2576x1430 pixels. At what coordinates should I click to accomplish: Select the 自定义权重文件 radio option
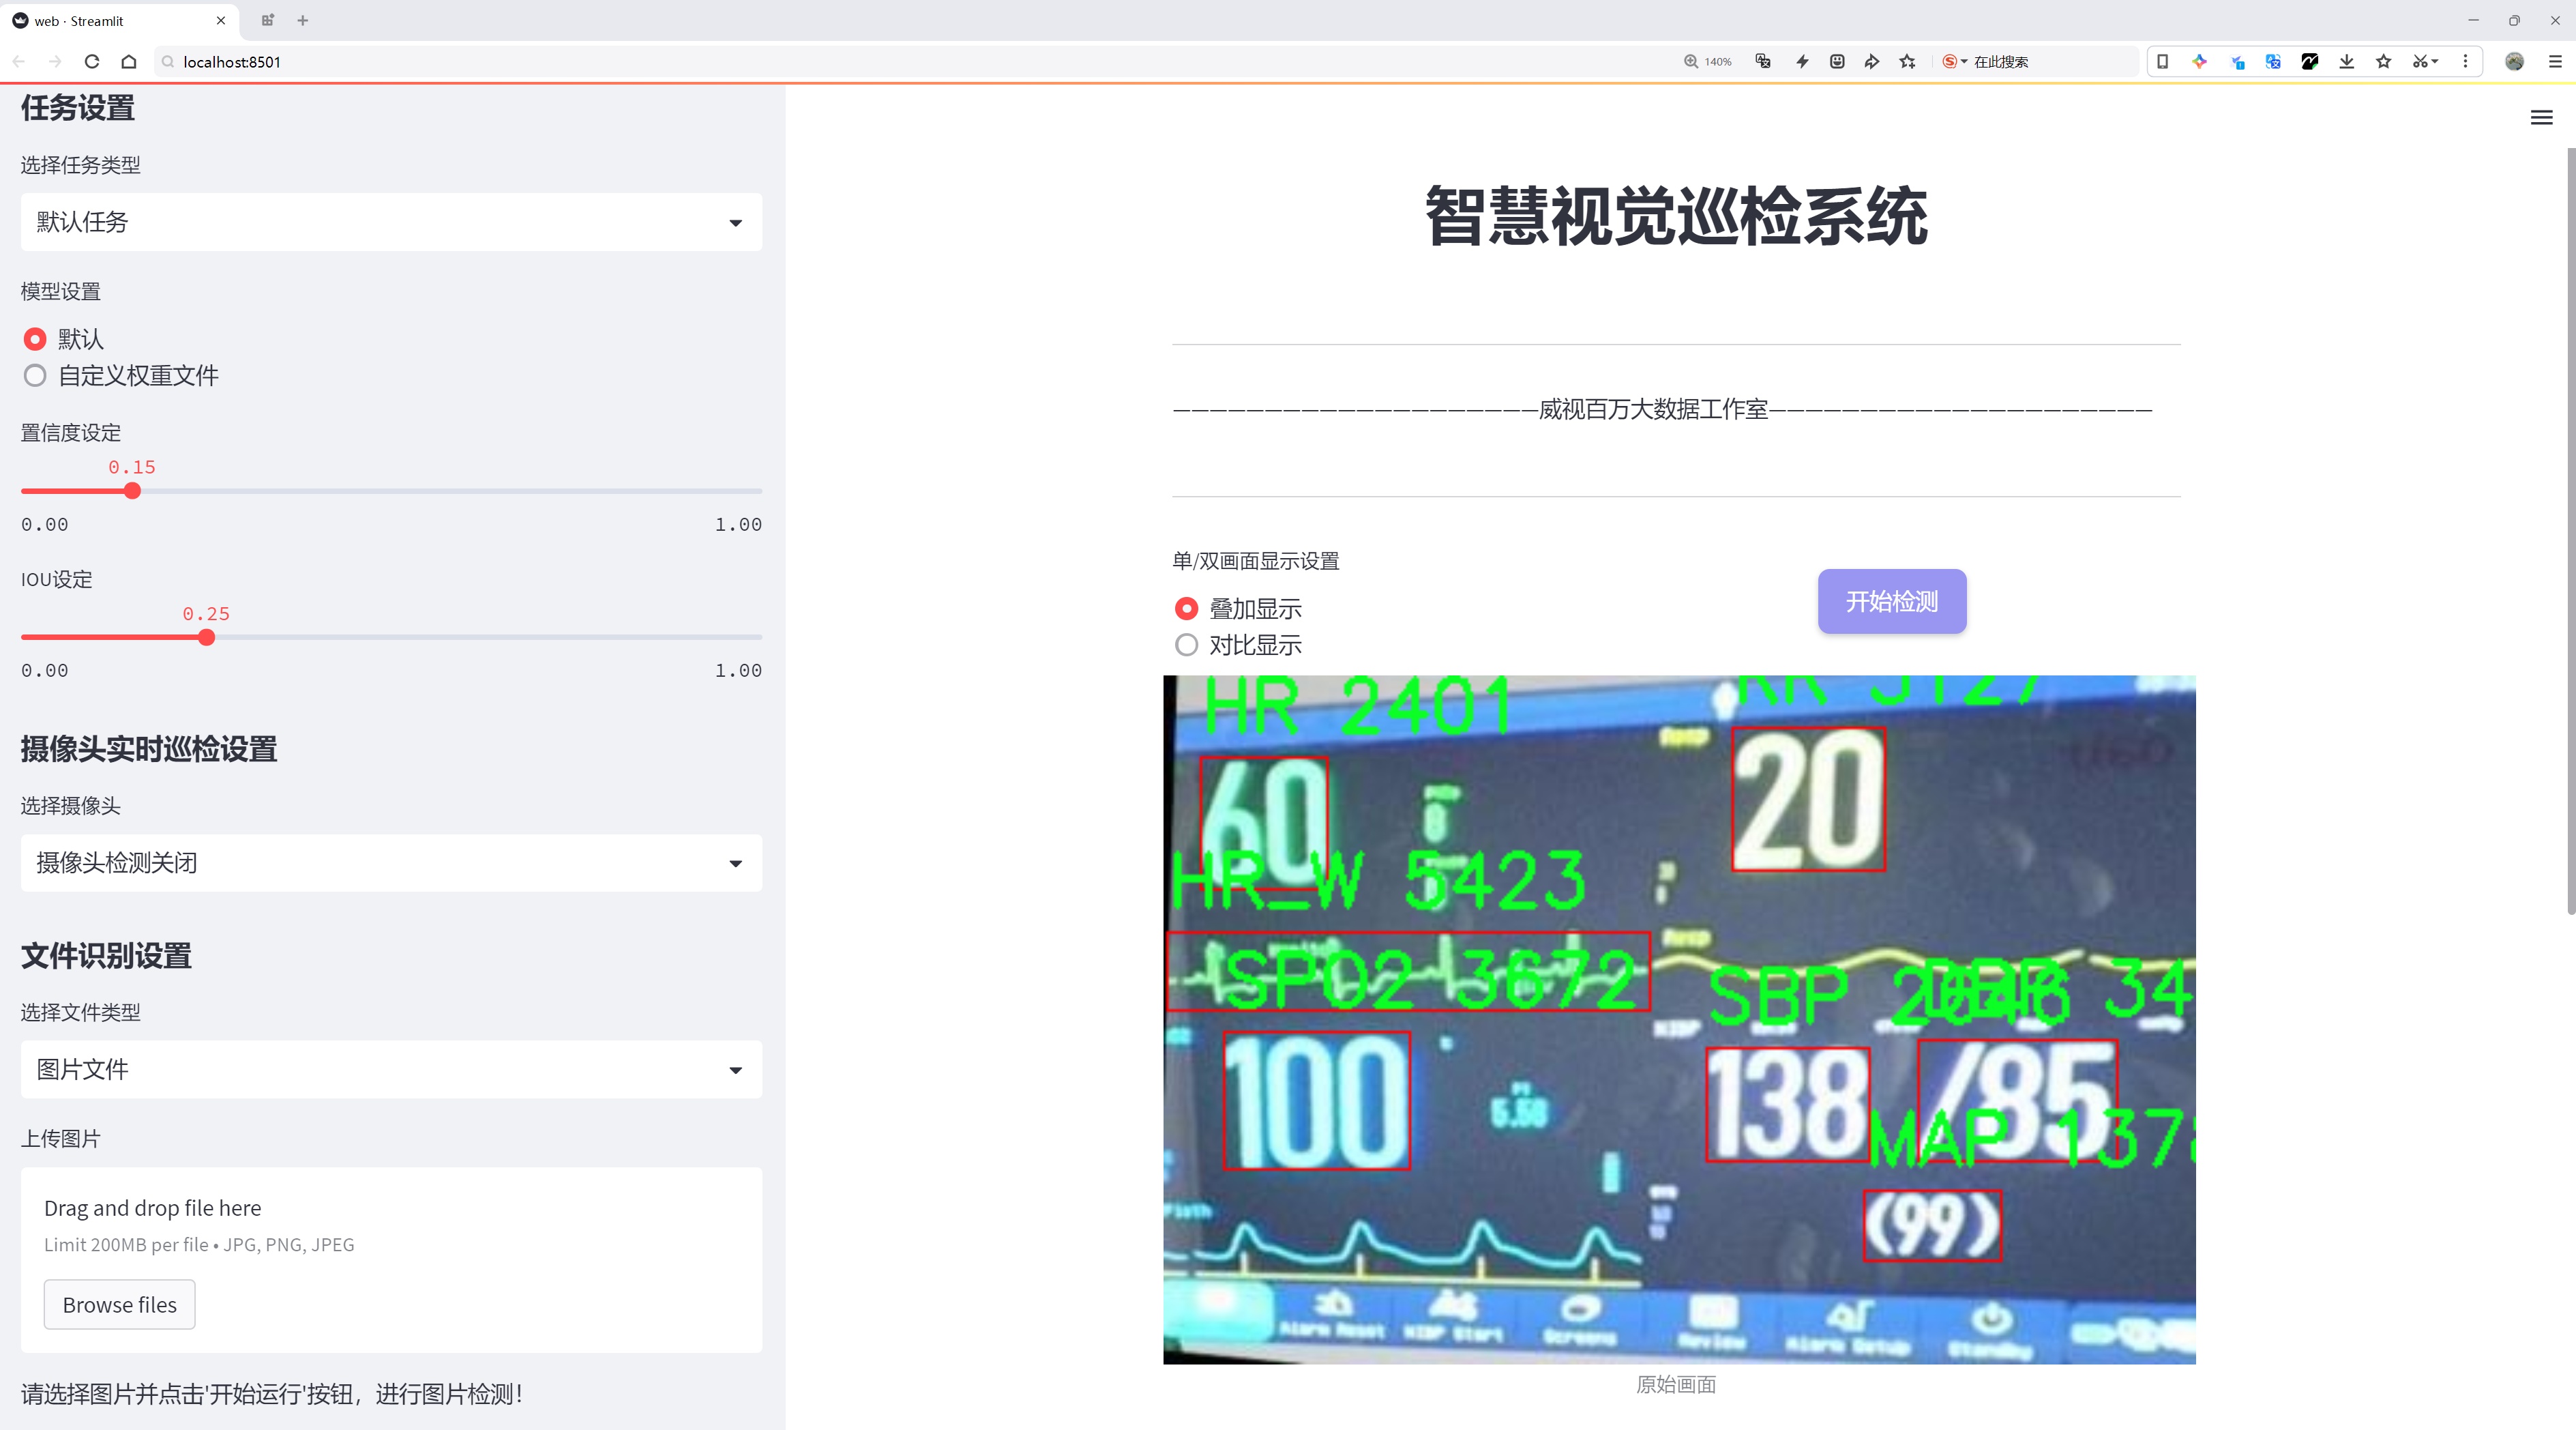[x=120, y=376]
